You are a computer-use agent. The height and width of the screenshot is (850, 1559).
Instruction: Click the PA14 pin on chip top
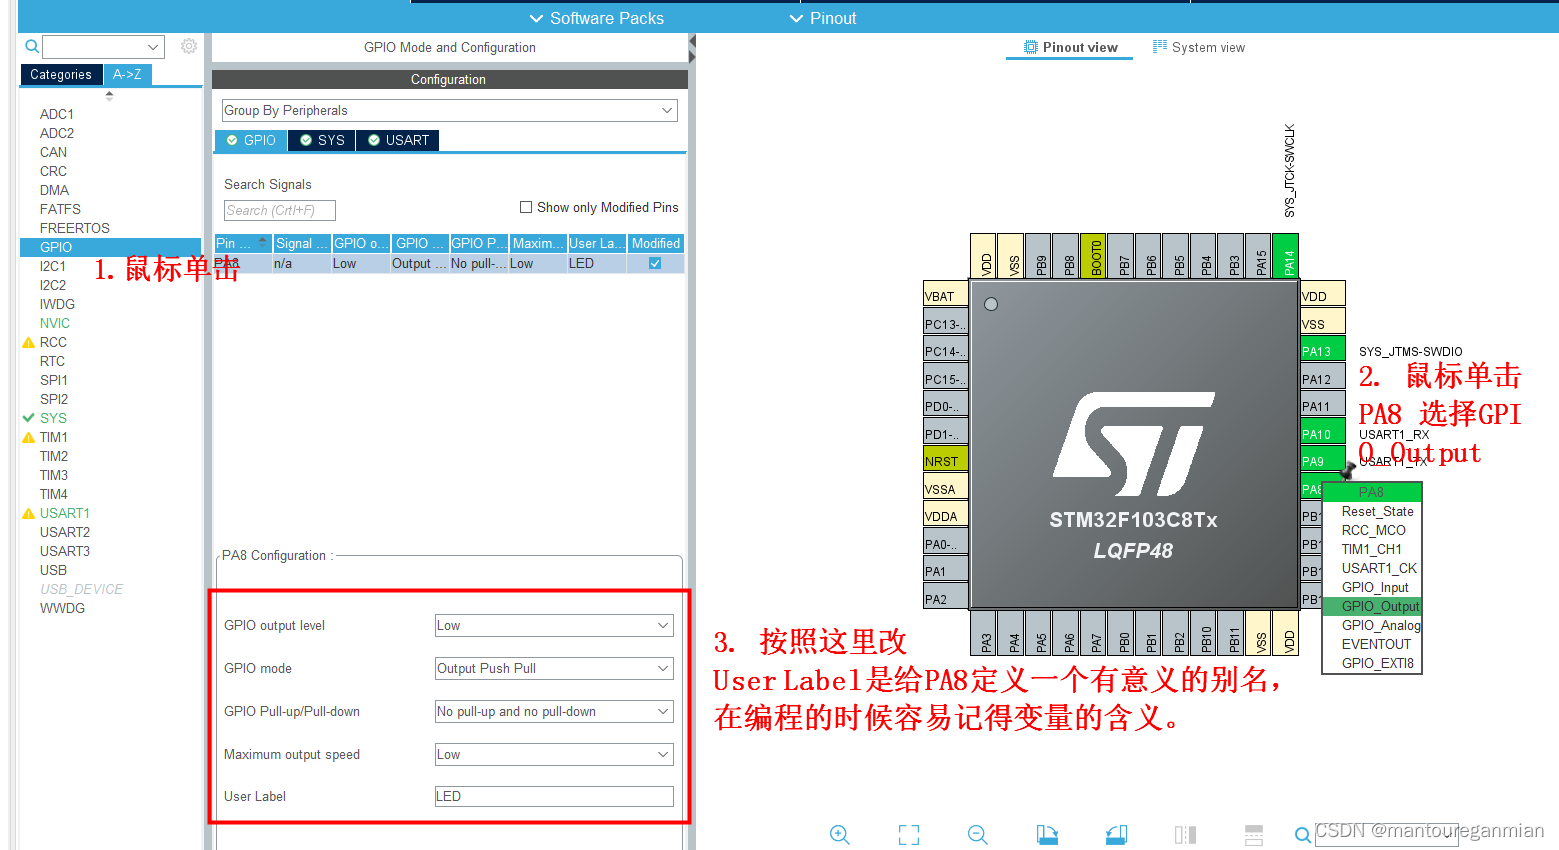point(1285,255)
